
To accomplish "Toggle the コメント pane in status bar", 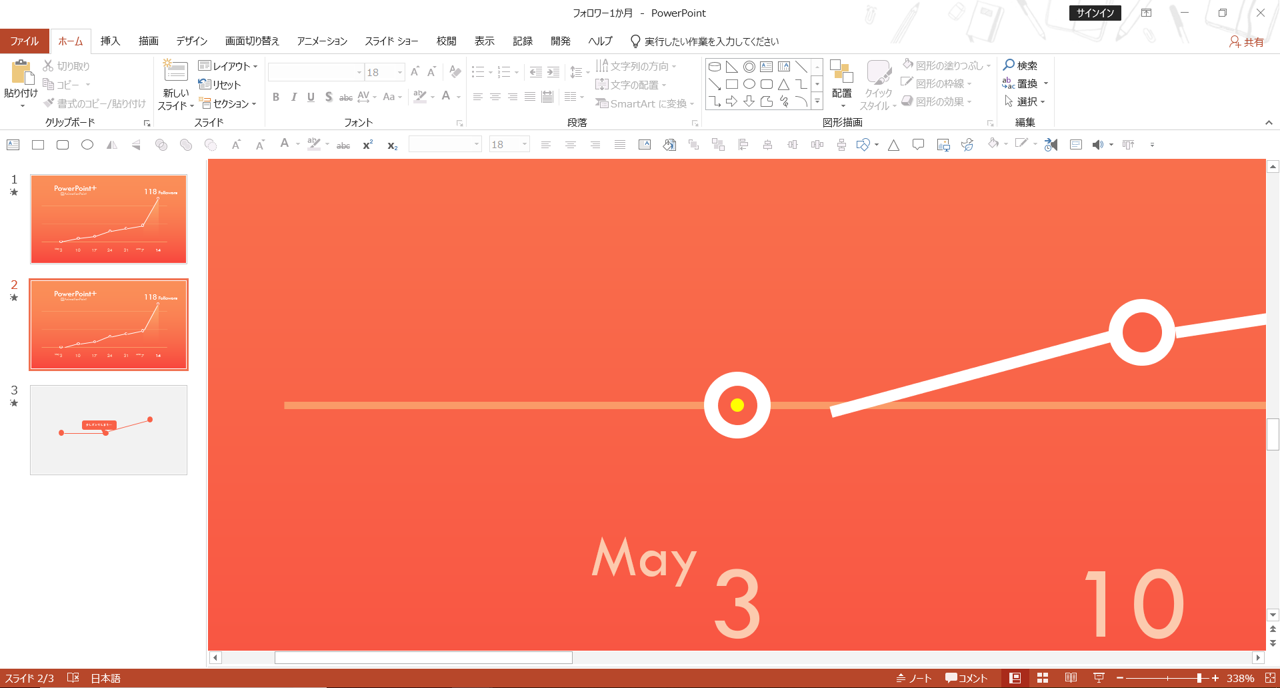I will click(x=967, y=678).
